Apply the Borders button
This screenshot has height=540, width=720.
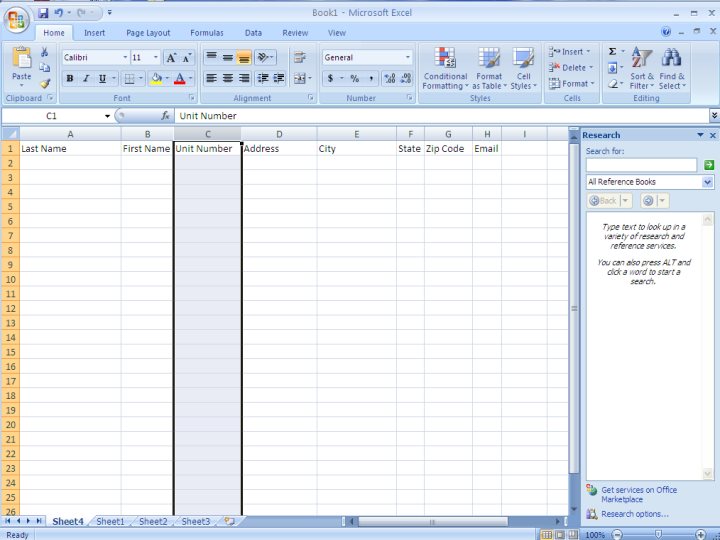[129, 79]
